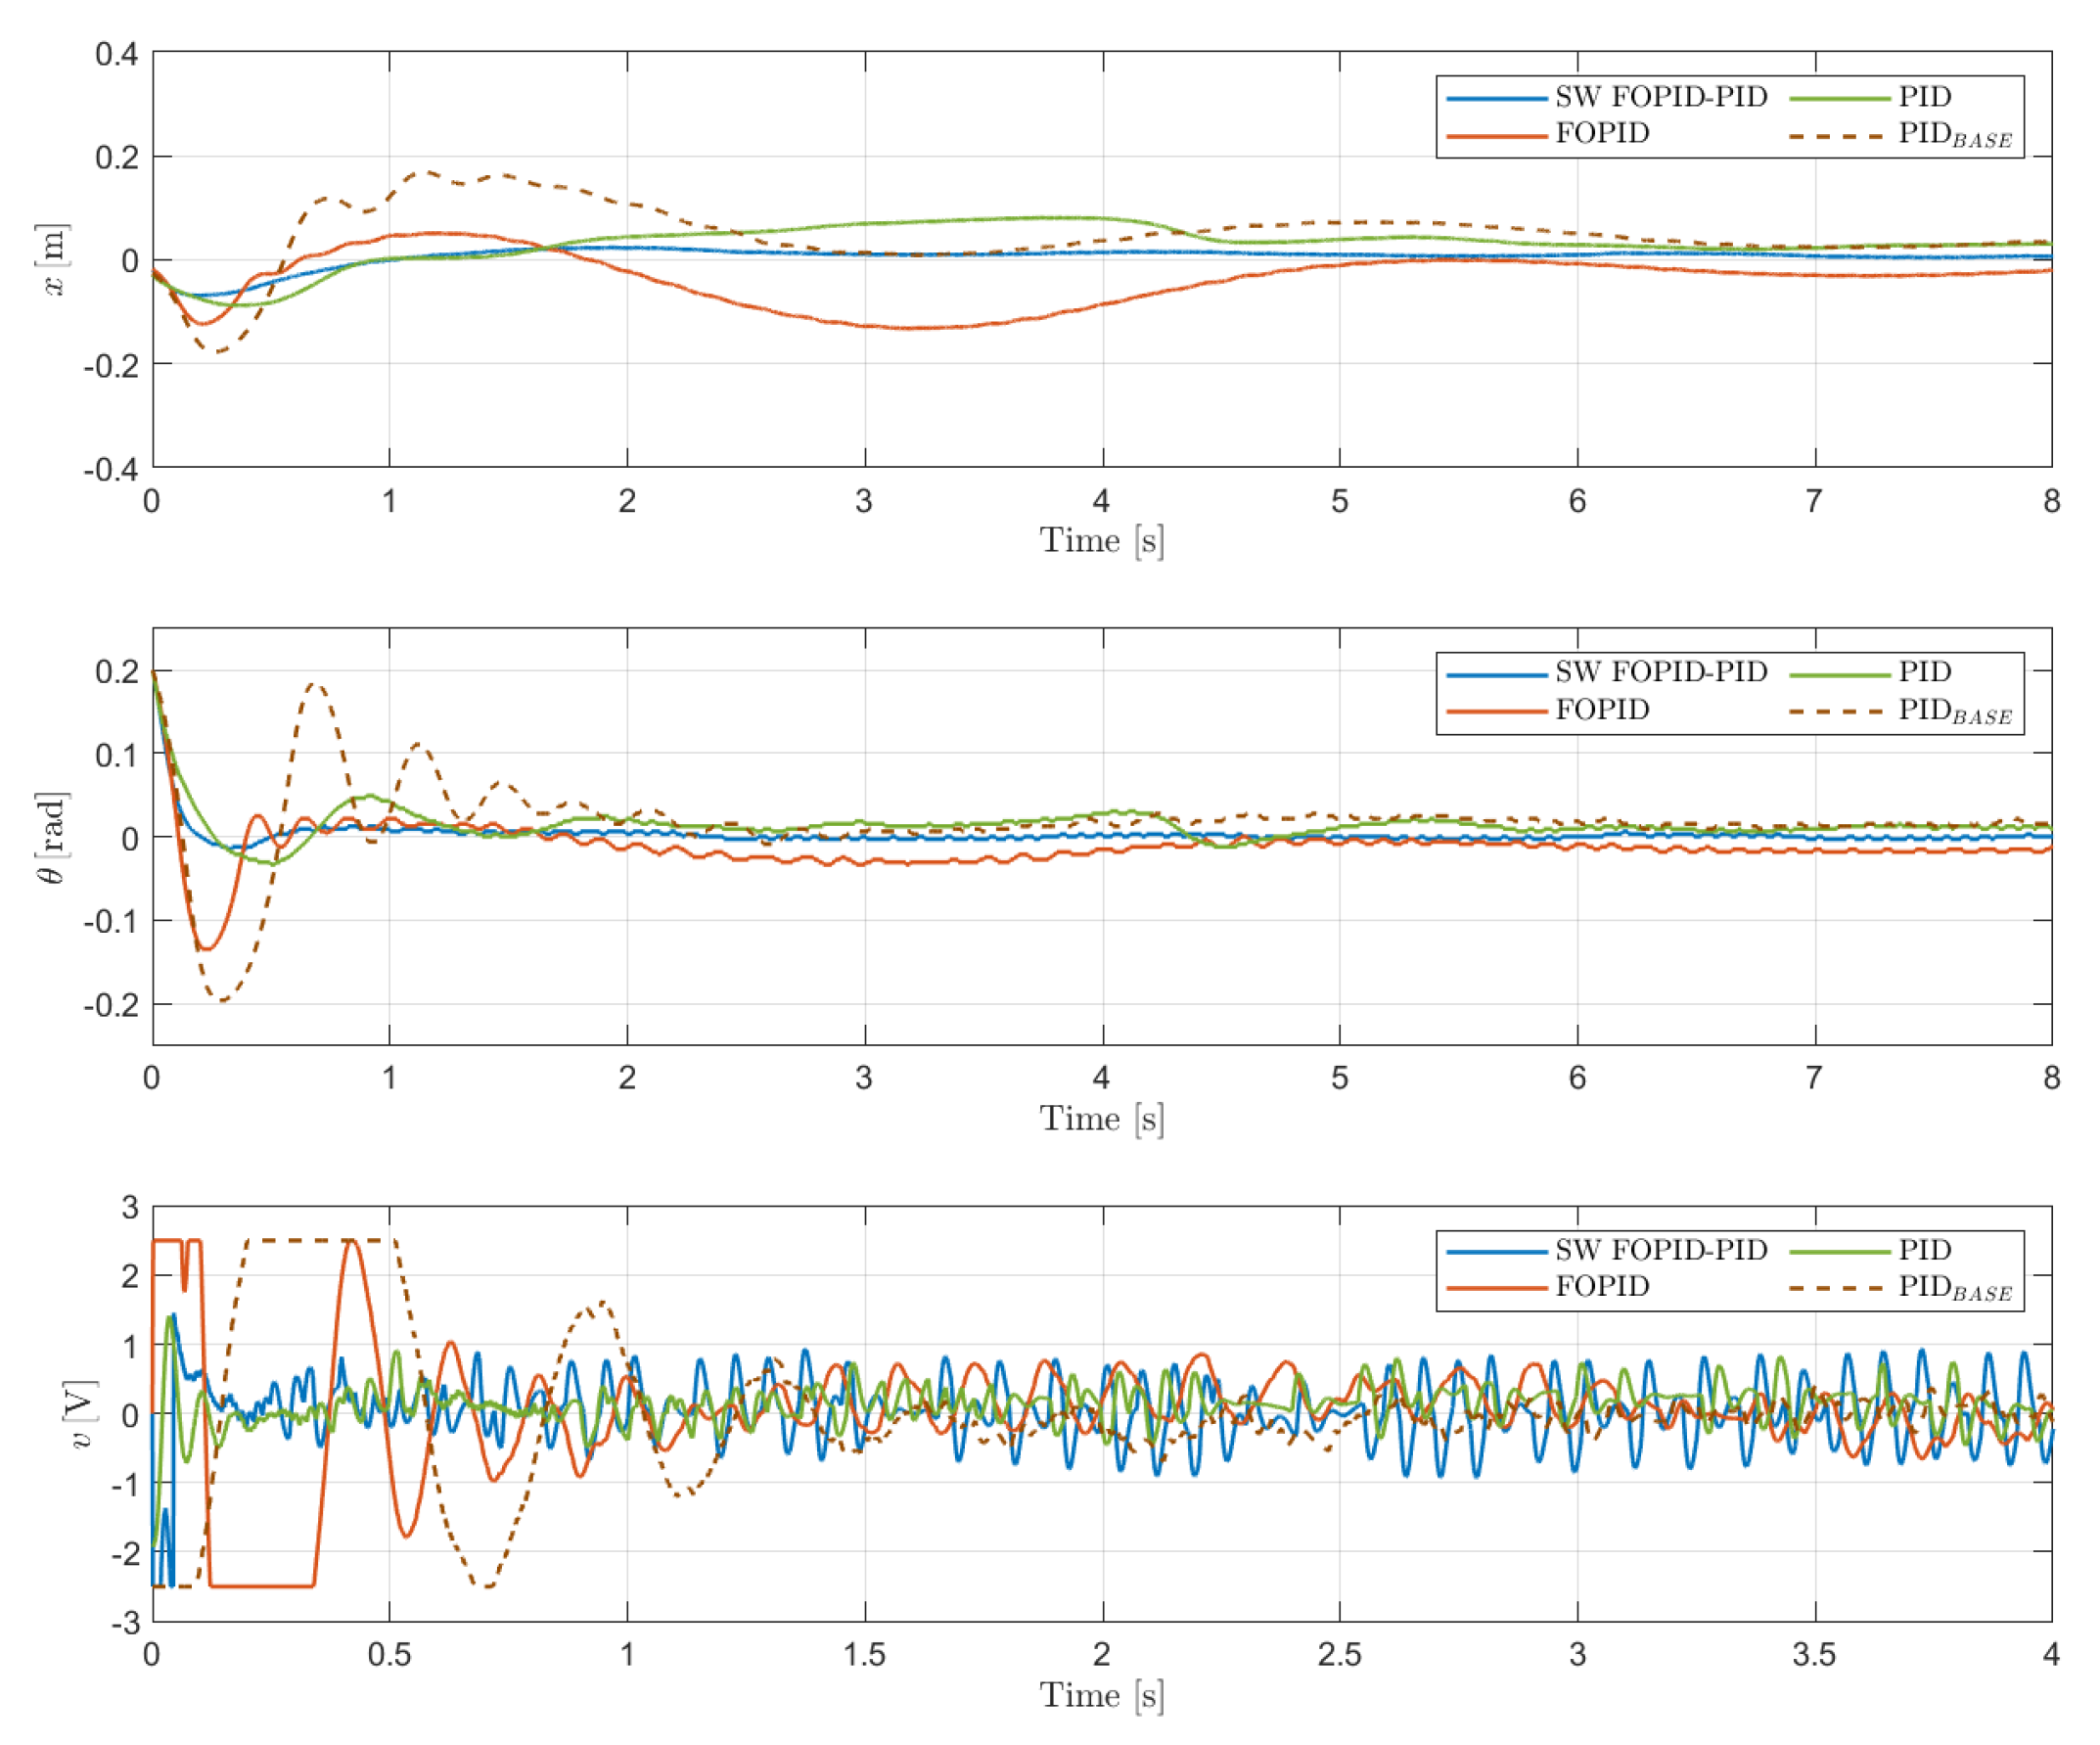2100x1745 pixels.
Task: Click green PID legend line in top plot
Action: pos(1839,98)
